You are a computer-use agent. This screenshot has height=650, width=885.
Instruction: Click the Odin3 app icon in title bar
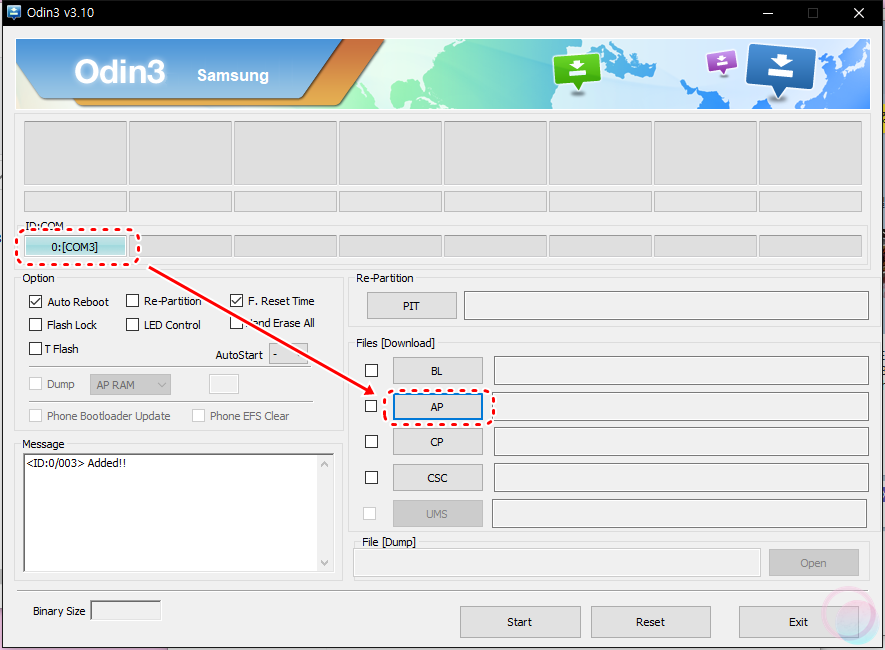(x=14, y=12)
